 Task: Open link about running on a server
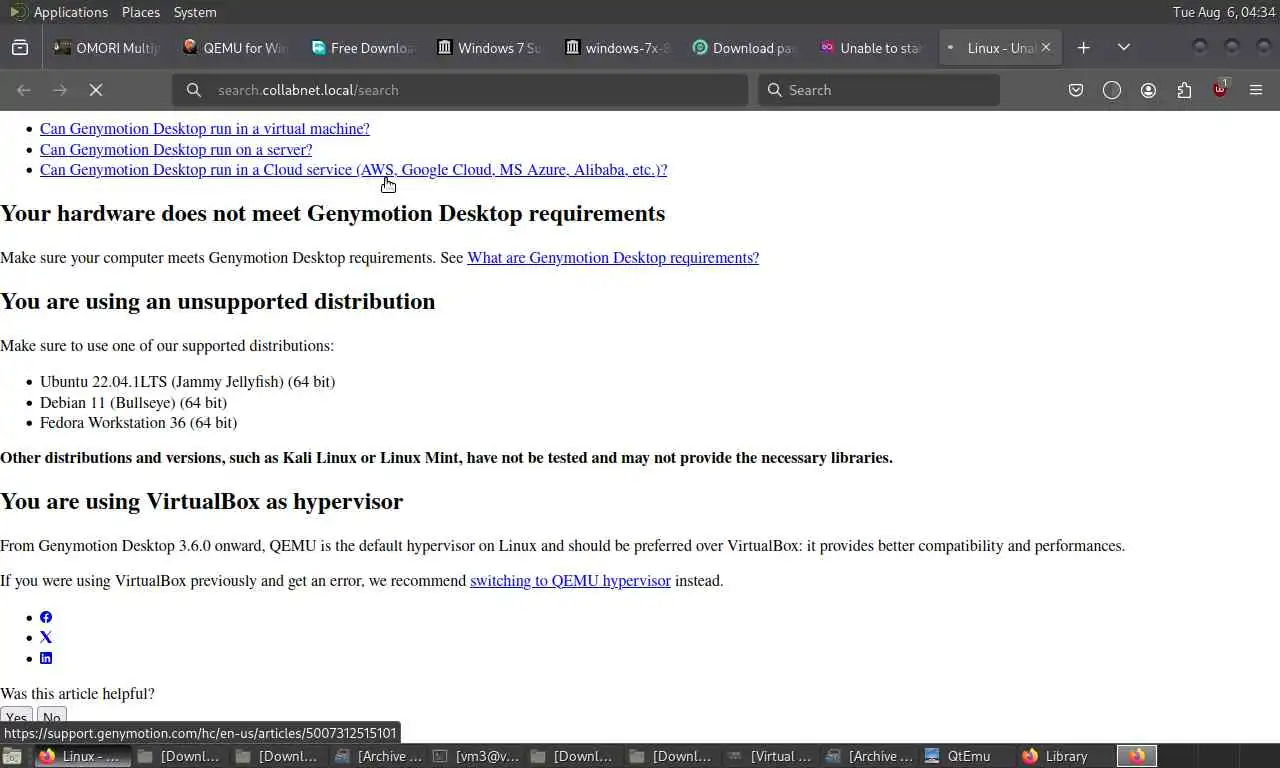tap(176, 150)
